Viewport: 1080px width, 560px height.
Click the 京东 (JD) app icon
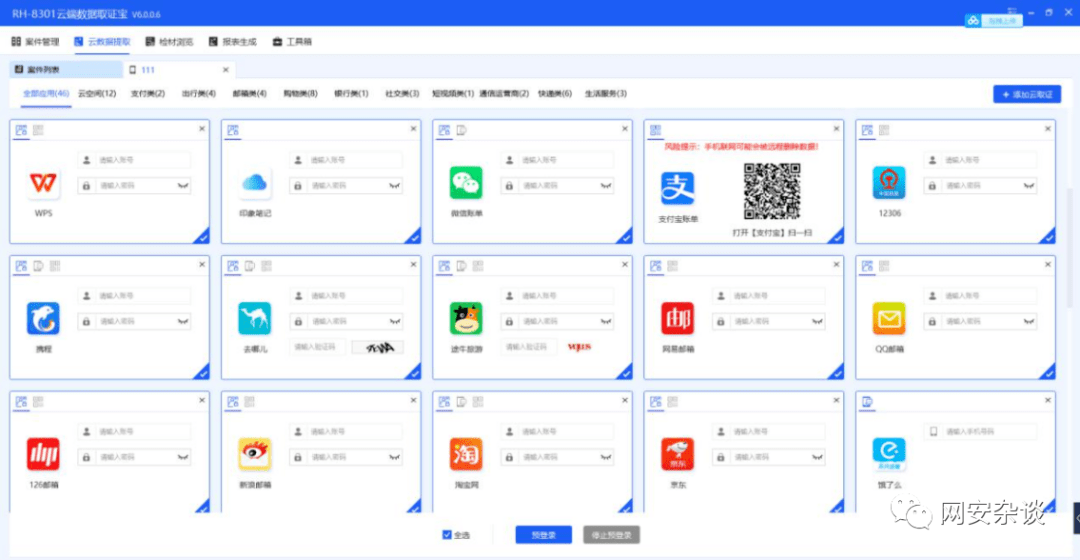(677, 454)
